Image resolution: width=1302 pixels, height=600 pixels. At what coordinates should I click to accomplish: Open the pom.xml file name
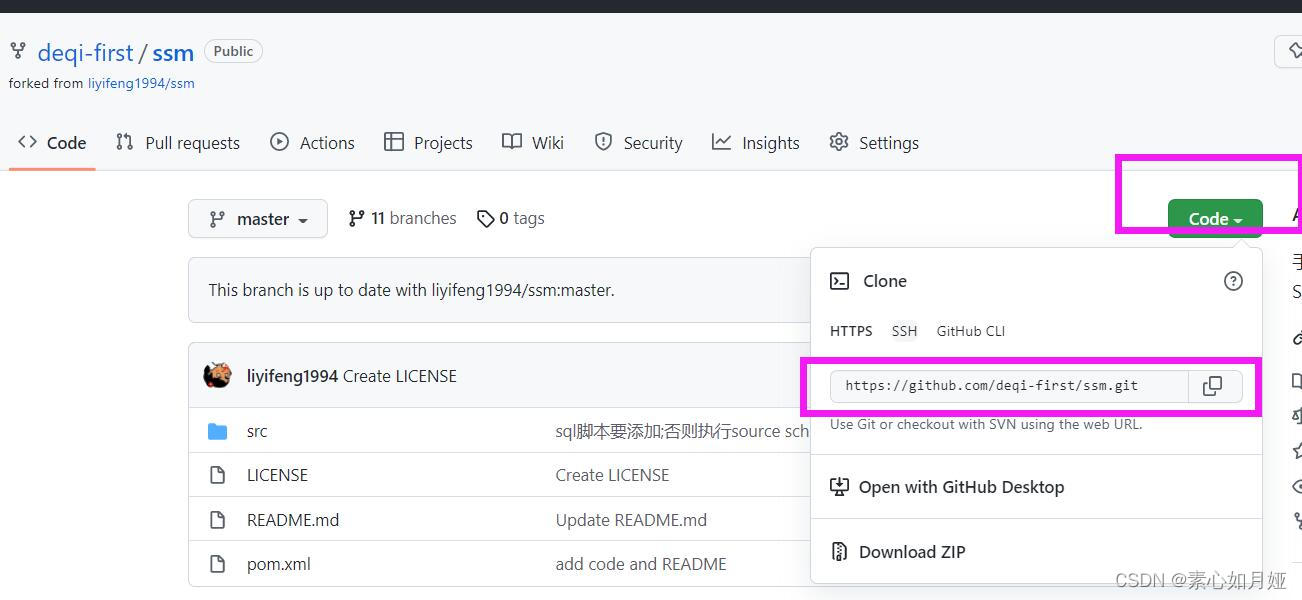coord(279,564)
